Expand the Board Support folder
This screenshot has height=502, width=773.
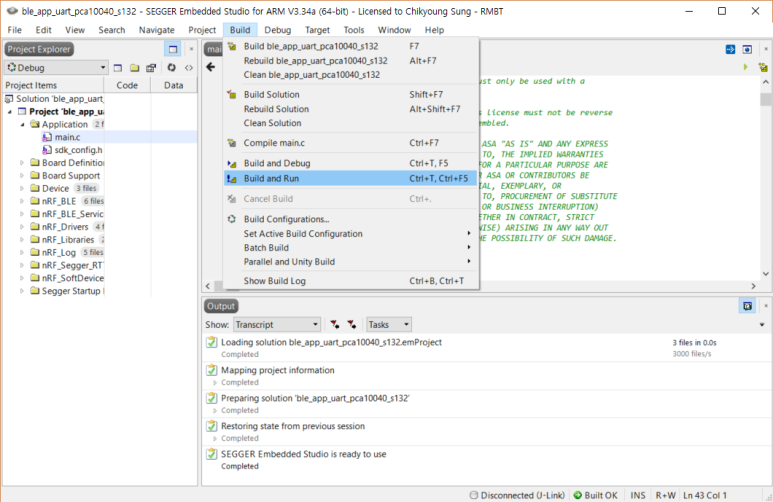[22, 175]
